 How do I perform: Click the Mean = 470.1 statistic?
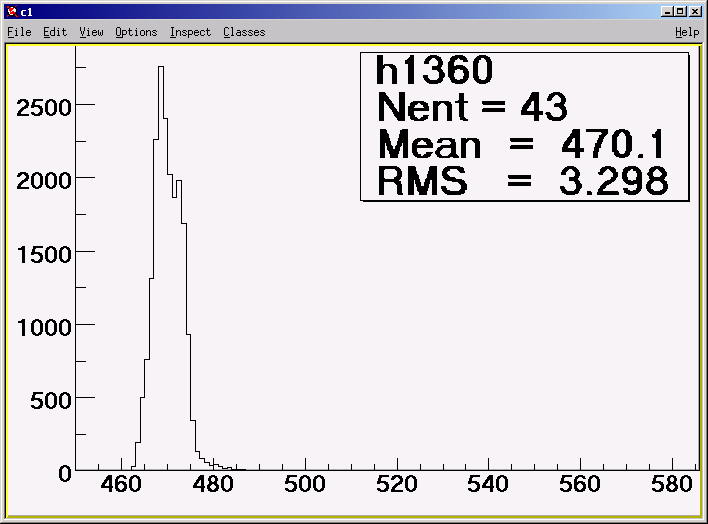pyautogui.click(x=522, y=144)
